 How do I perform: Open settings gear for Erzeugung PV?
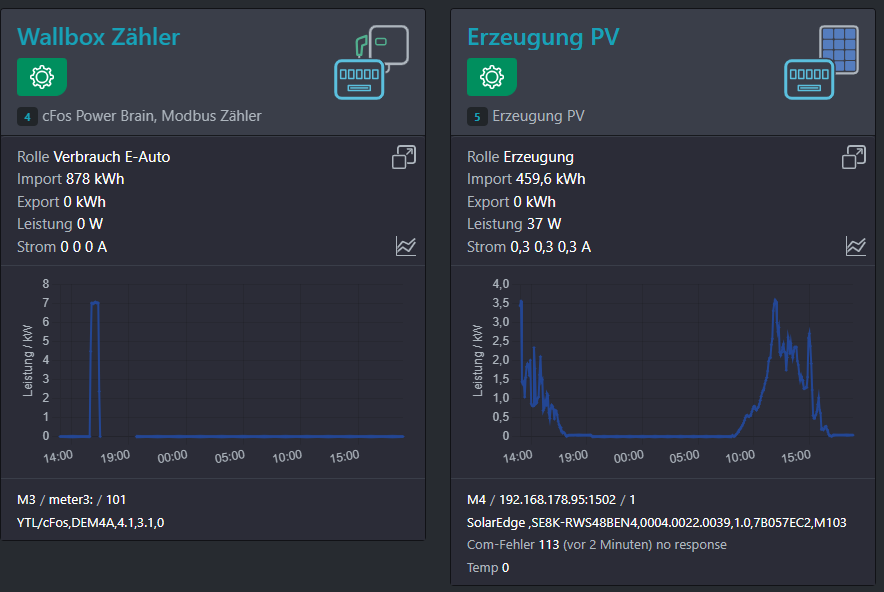point(492,77)
